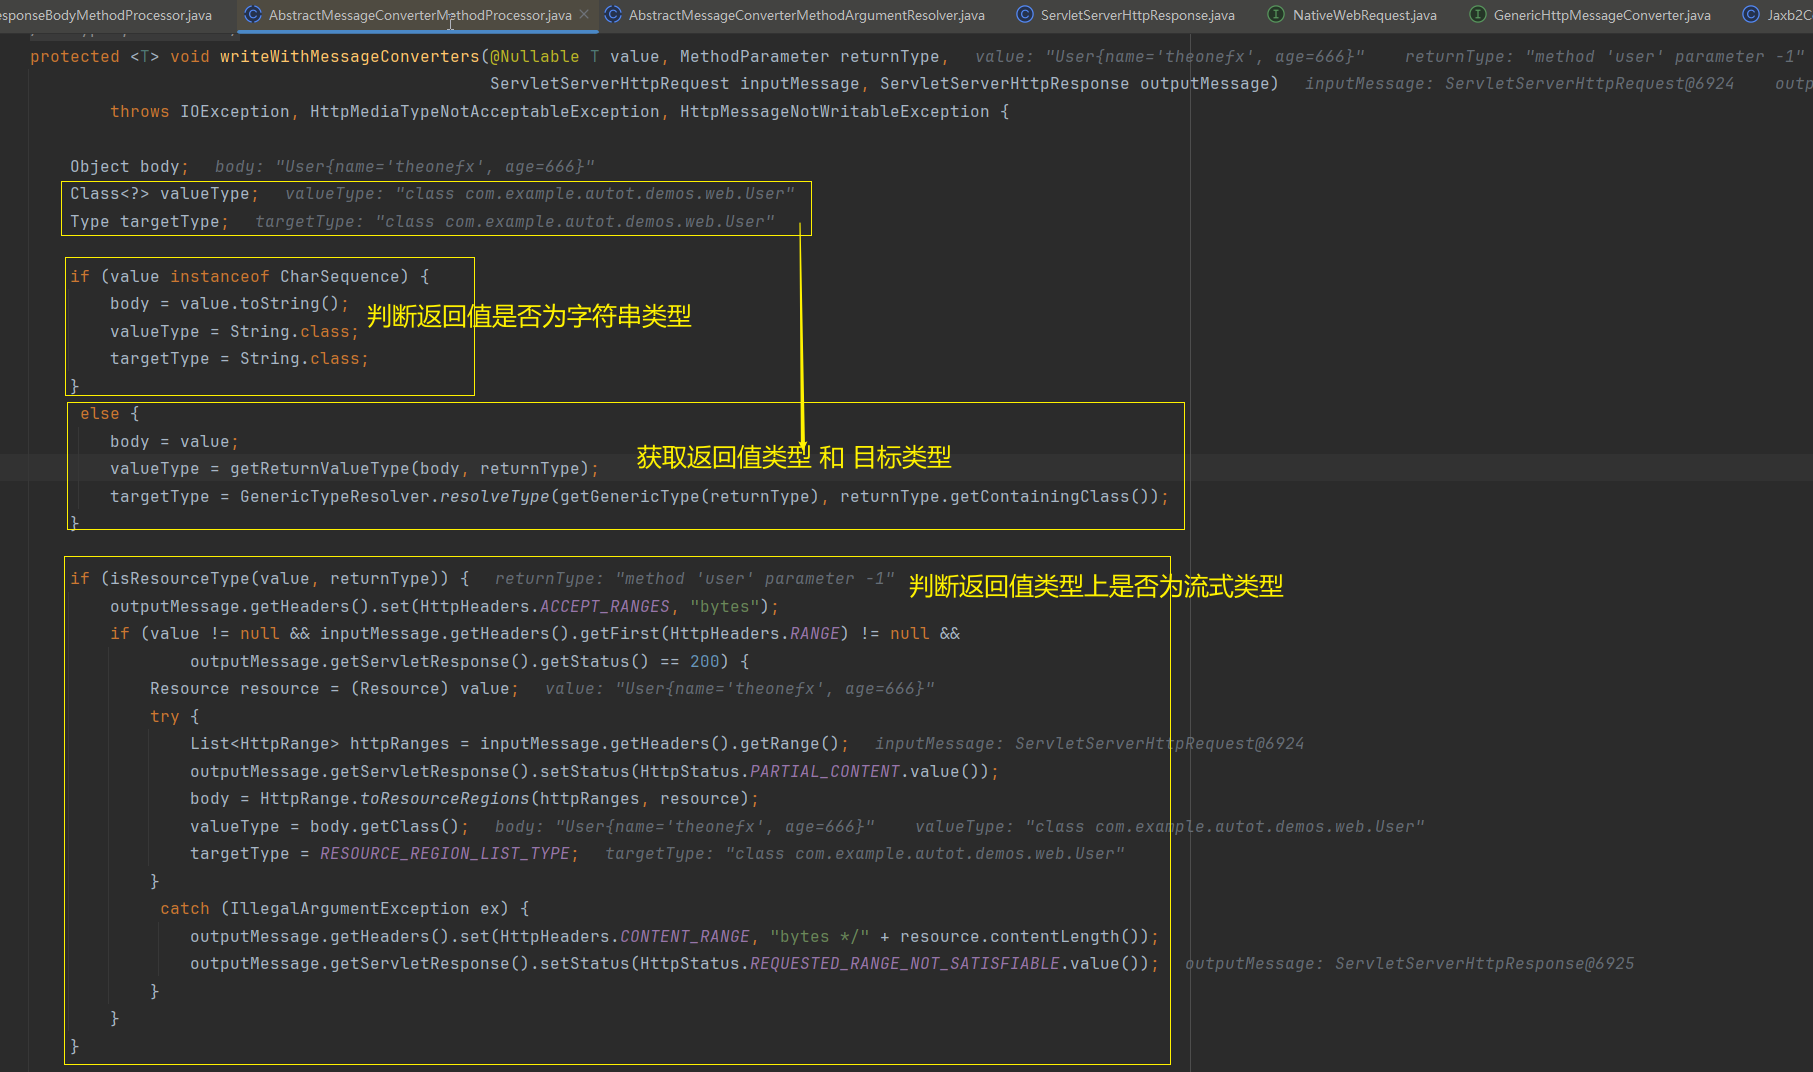This screenshot has width=1813, height=1072.
Task: Click CharSequence in the instanceof check
Action: [340, 277]
